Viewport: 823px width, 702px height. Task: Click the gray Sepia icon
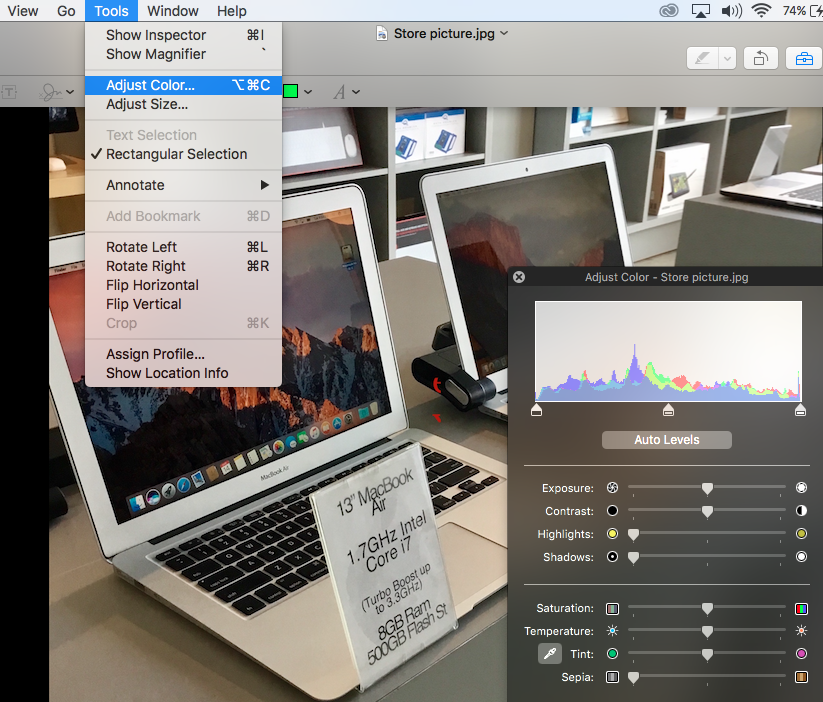pos(612,677)
